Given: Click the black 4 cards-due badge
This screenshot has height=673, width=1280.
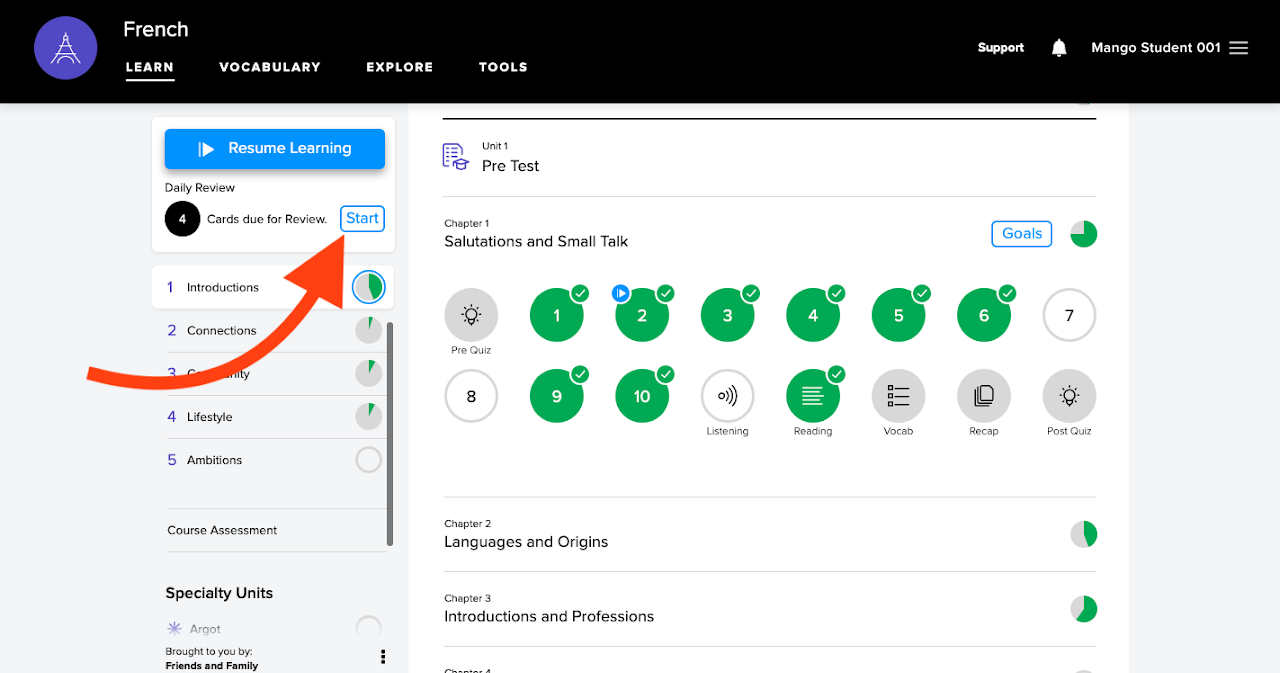Looking at the screenshot, I should [x=182, y=219].
